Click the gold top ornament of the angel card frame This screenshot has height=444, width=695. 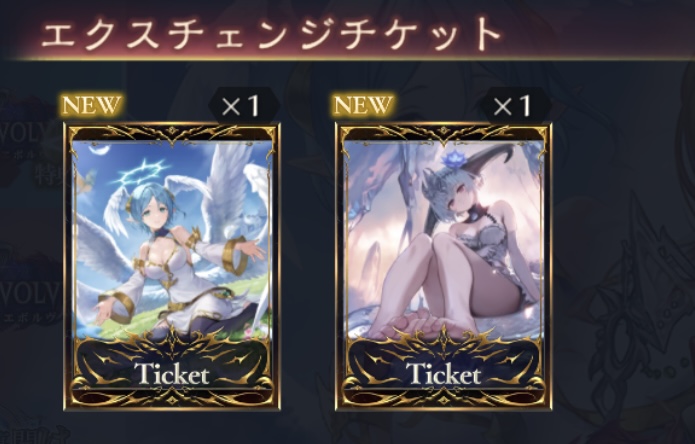coord(172,133)
